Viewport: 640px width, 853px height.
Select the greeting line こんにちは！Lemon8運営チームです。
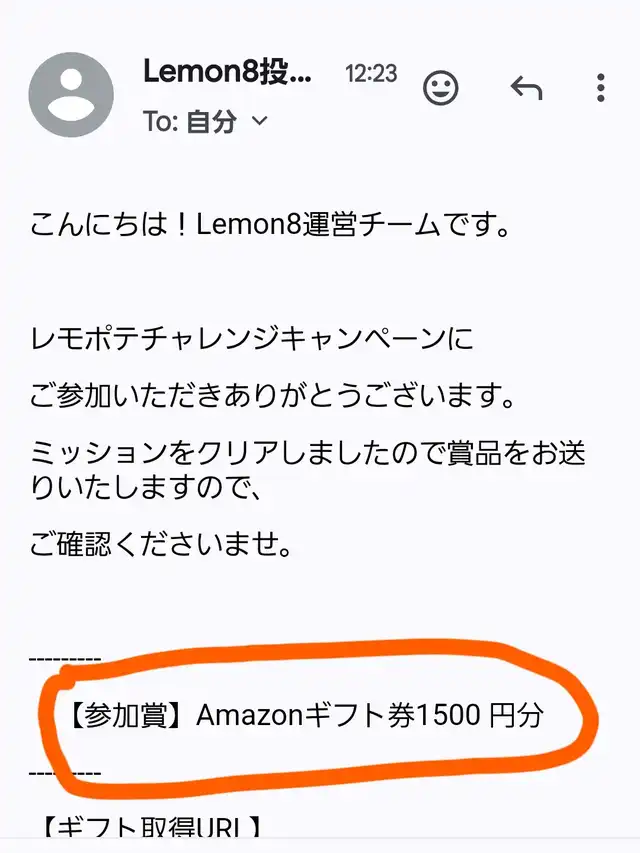pos(270,224)
